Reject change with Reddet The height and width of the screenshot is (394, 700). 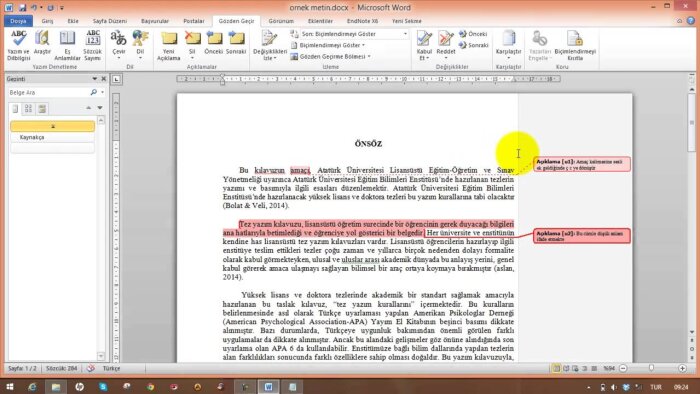click(446, 45)
